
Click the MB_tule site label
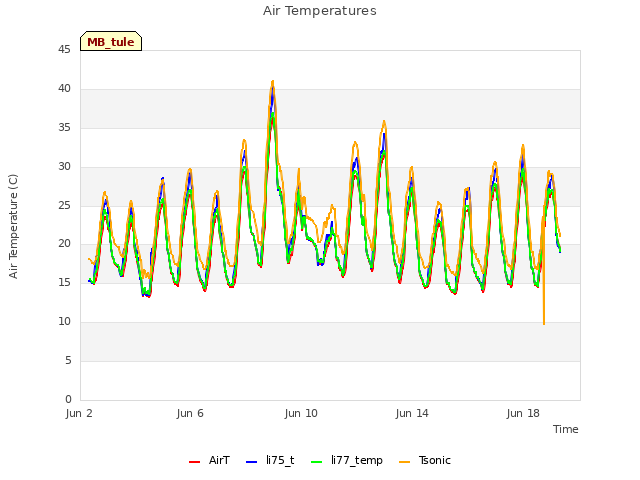pyautogui.click(x=111, y=41)
